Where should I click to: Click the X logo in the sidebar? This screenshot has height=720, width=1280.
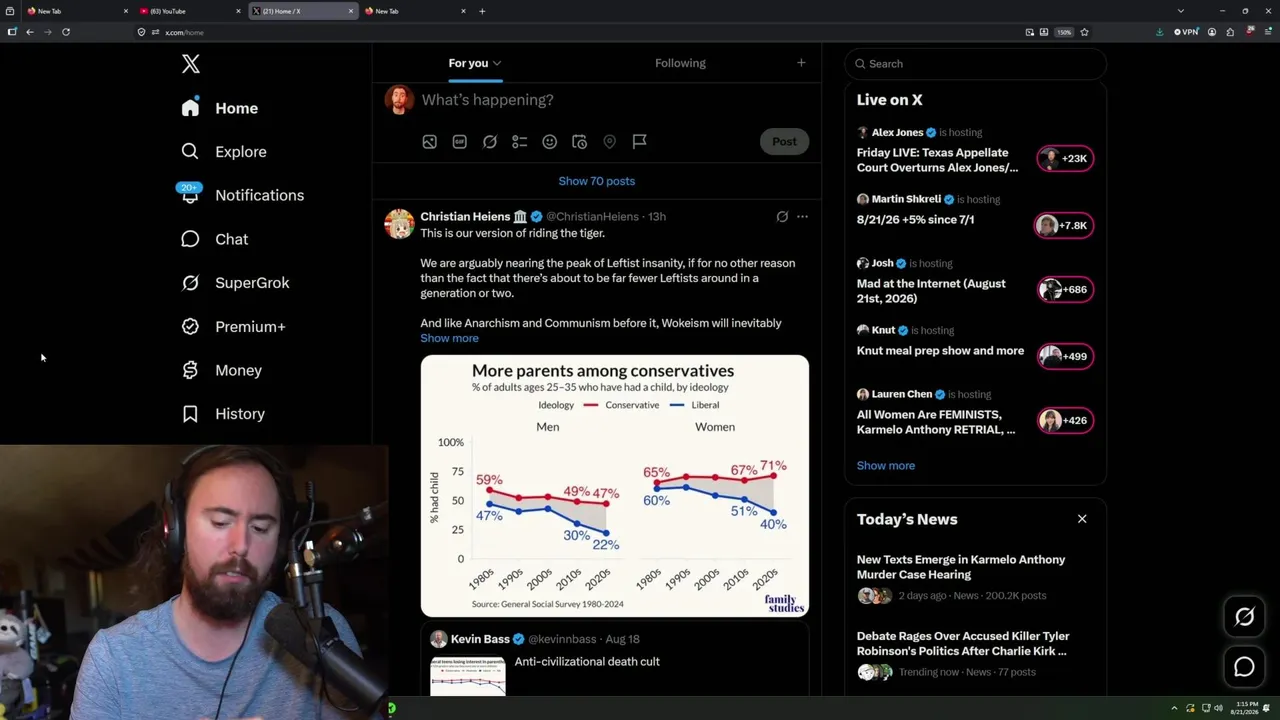click(x=191, y=64)
